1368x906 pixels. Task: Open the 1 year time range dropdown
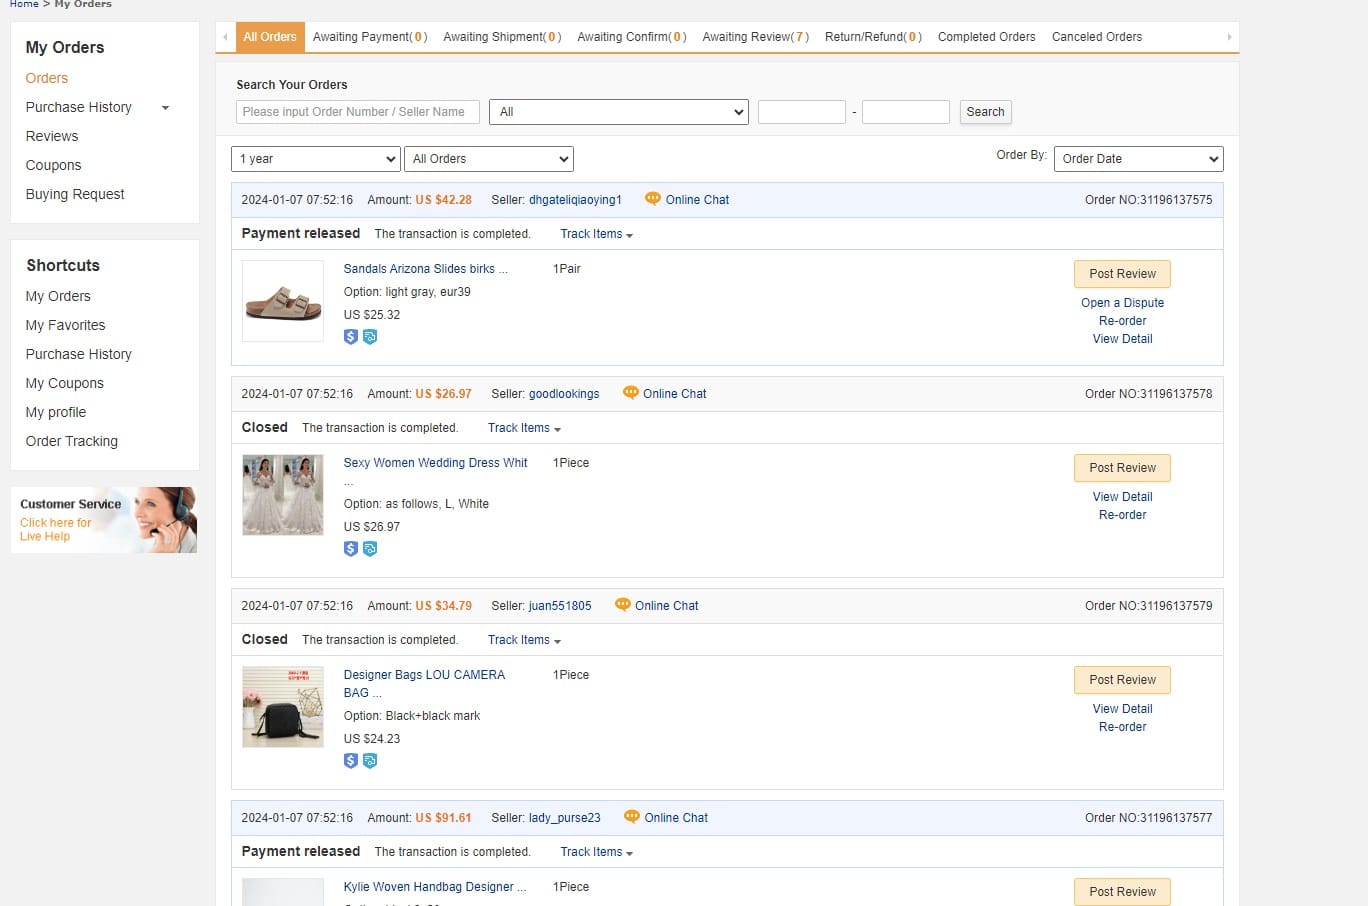click(316, 159)
